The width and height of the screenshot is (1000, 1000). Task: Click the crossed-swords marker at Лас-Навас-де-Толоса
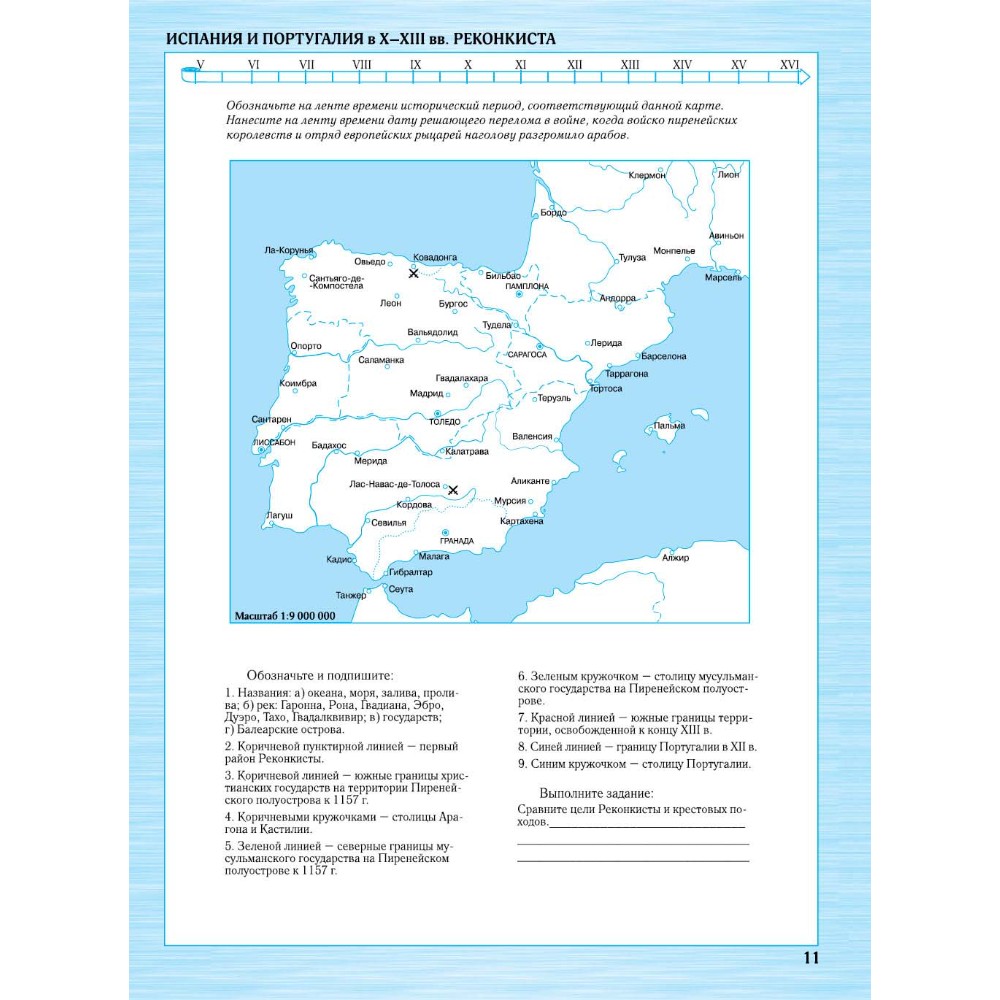pos(453,490)
